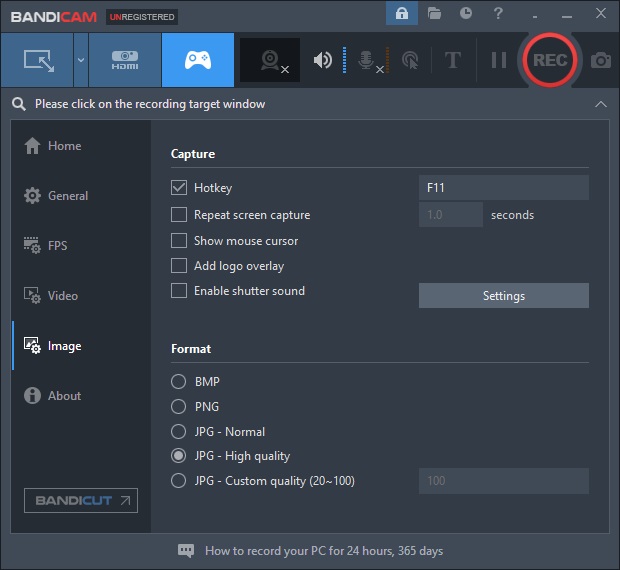
Task: Click the lock icon in title bar
Action: coord(402,13)
